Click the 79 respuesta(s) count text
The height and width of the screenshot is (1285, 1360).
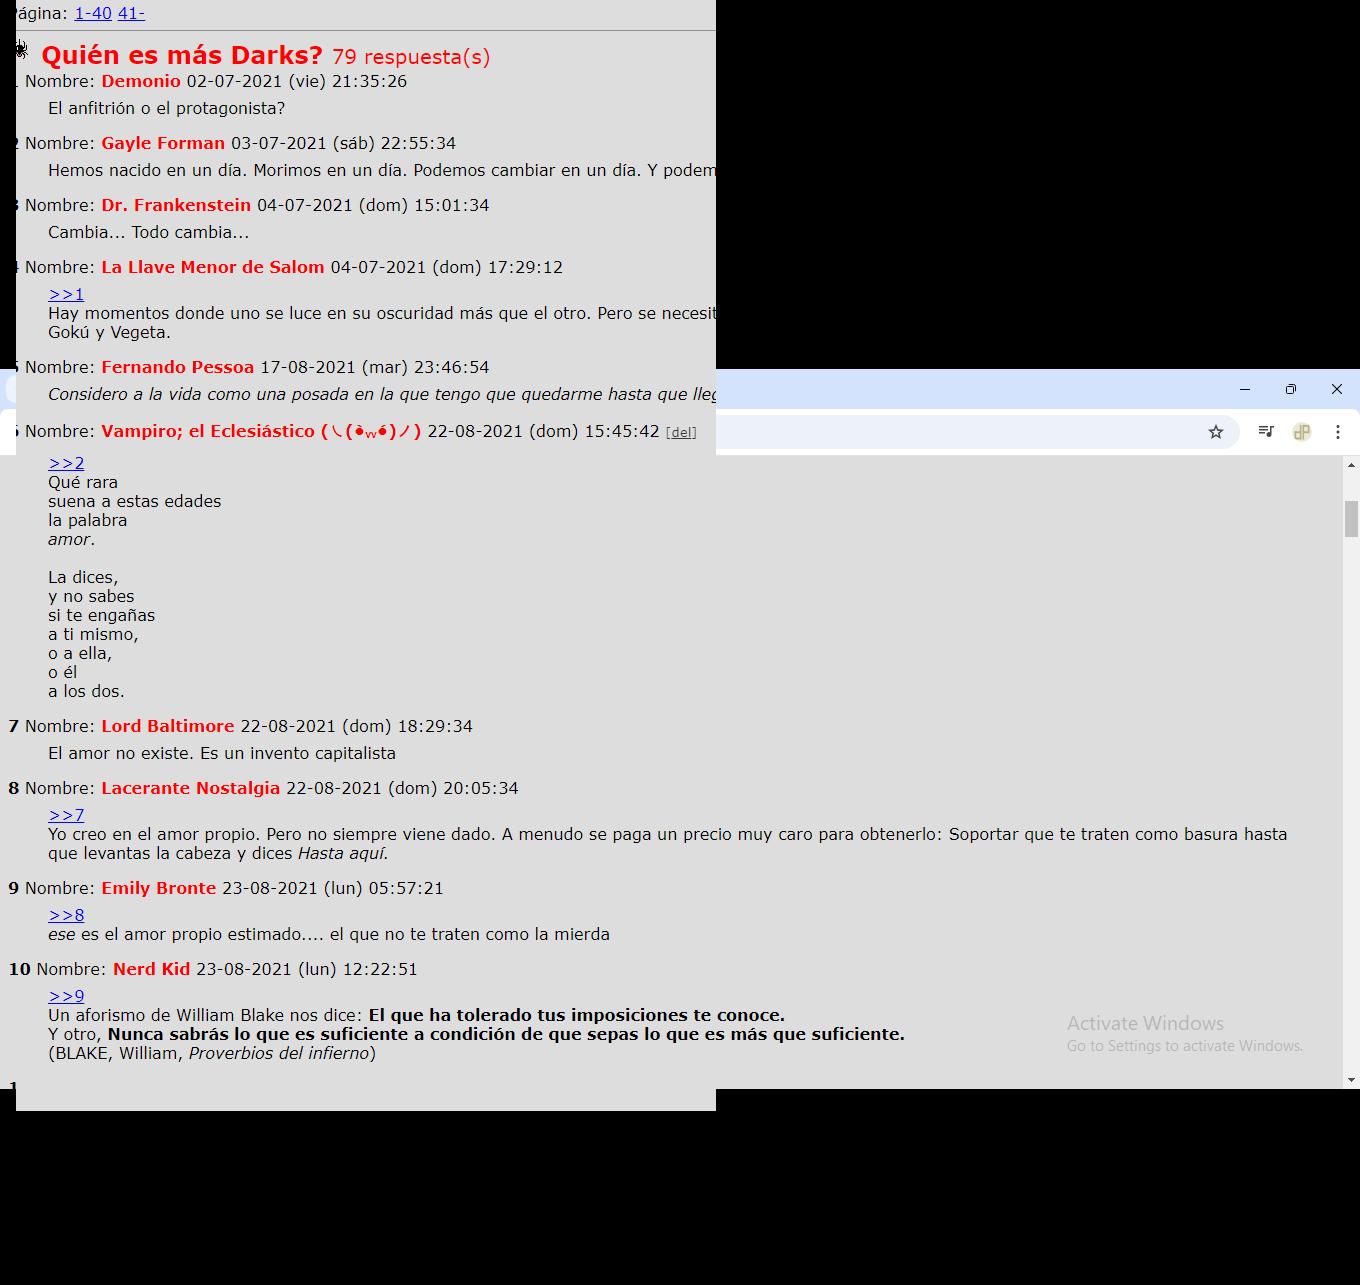click(411, 57)
